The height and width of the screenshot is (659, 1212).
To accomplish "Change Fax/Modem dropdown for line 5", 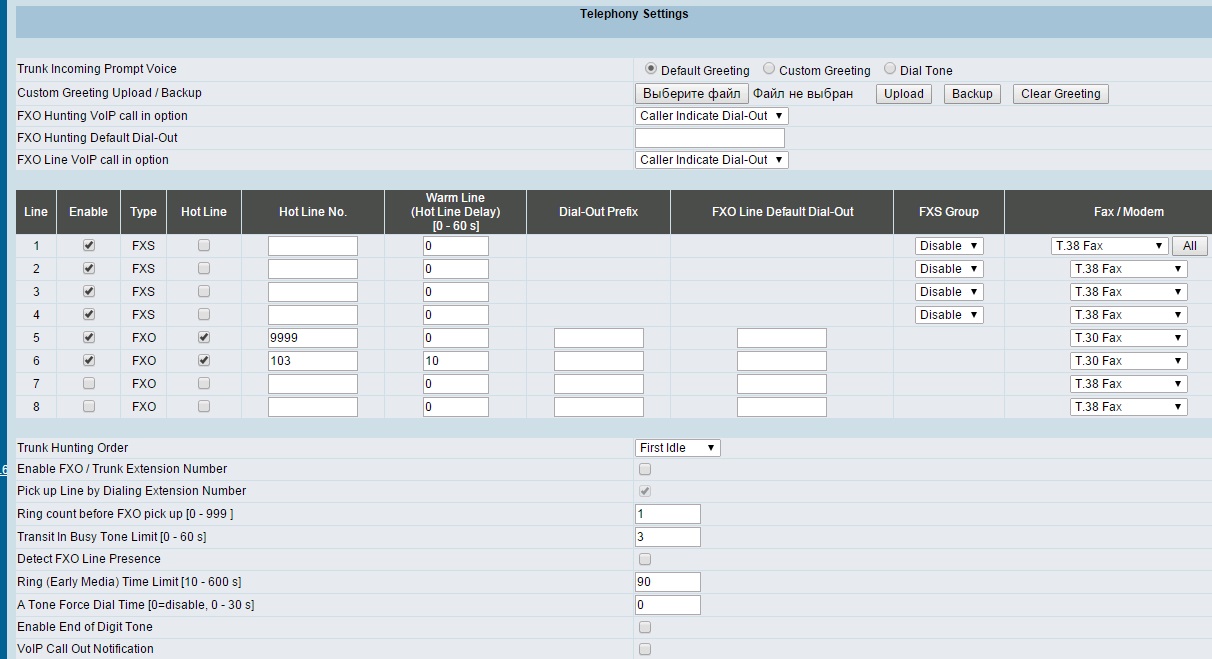I will point(1128,338).
